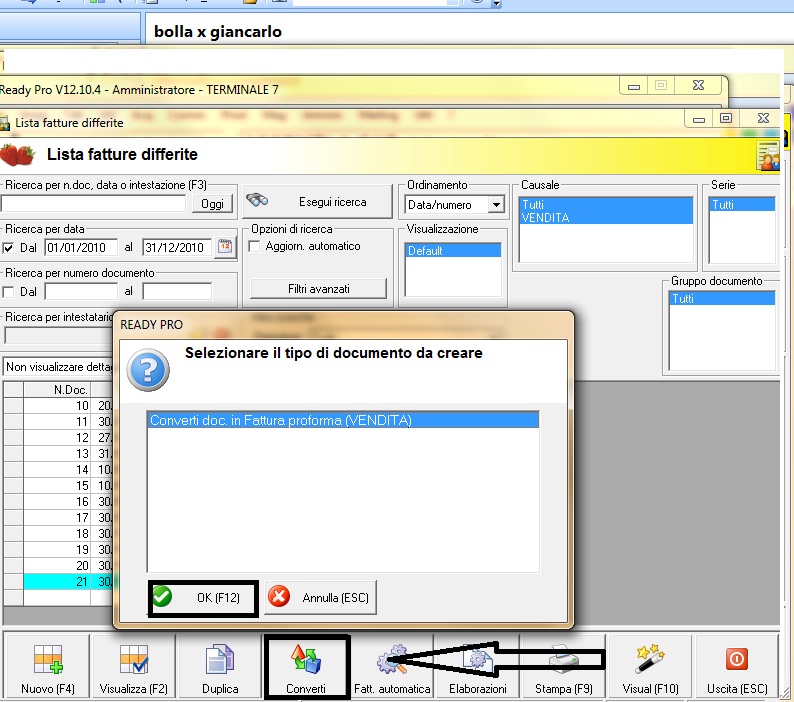Open Visual (F10) magic wand icon
794x702 pixels.
(650, 659)
